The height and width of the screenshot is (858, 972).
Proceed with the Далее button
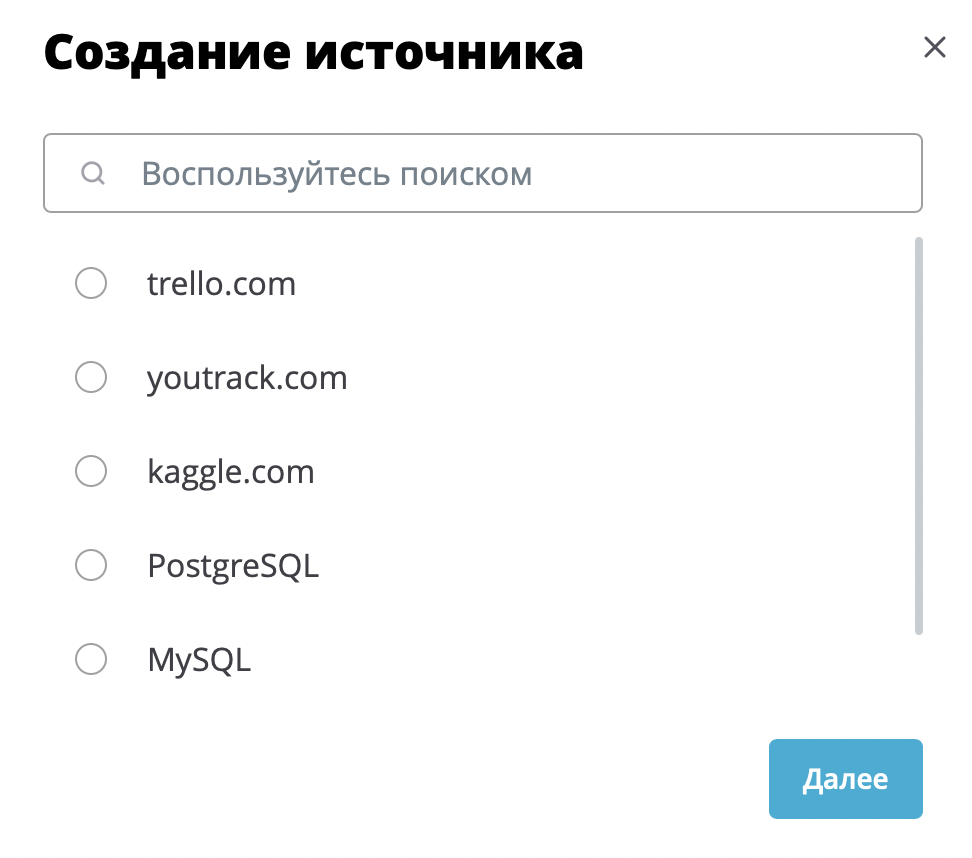pos(846,779)
